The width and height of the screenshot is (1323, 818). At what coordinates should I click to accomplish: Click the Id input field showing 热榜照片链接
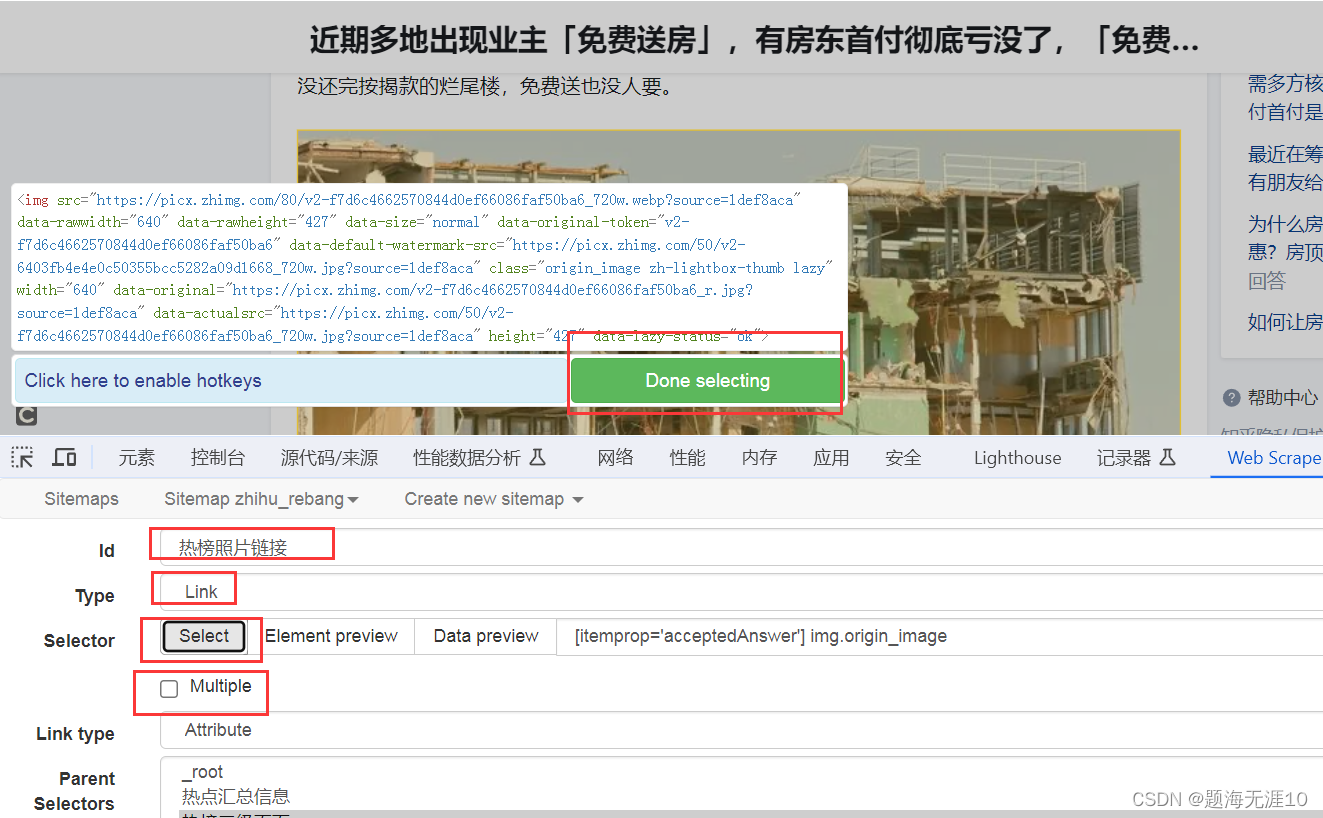[x=240, y=550]
